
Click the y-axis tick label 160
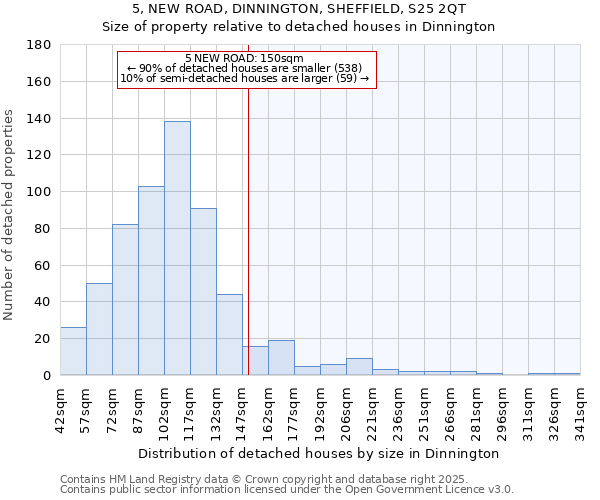39,81
